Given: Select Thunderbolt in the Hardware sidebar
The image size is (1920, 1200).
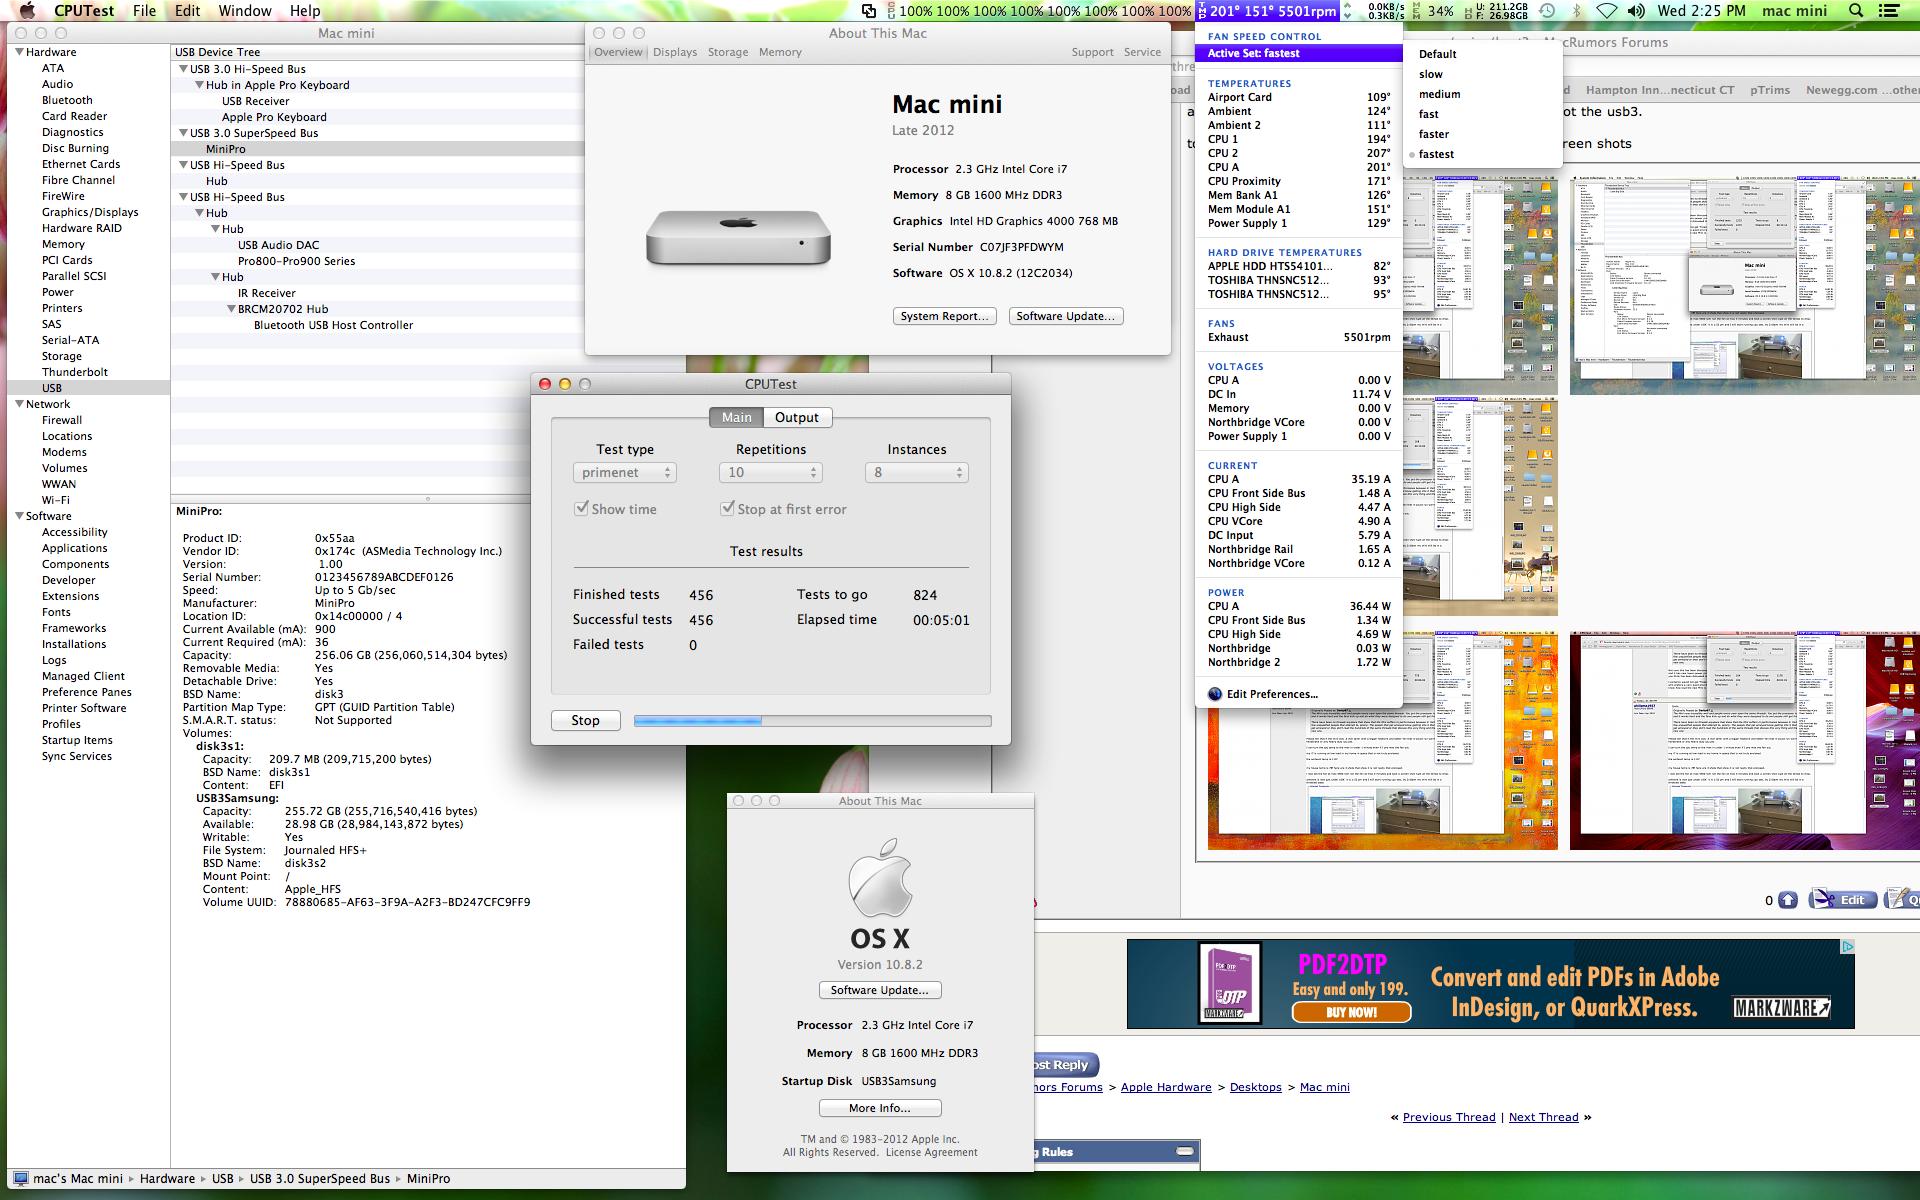Looking at the screenshot, I should pyautogui.click(x=75, y=372).
